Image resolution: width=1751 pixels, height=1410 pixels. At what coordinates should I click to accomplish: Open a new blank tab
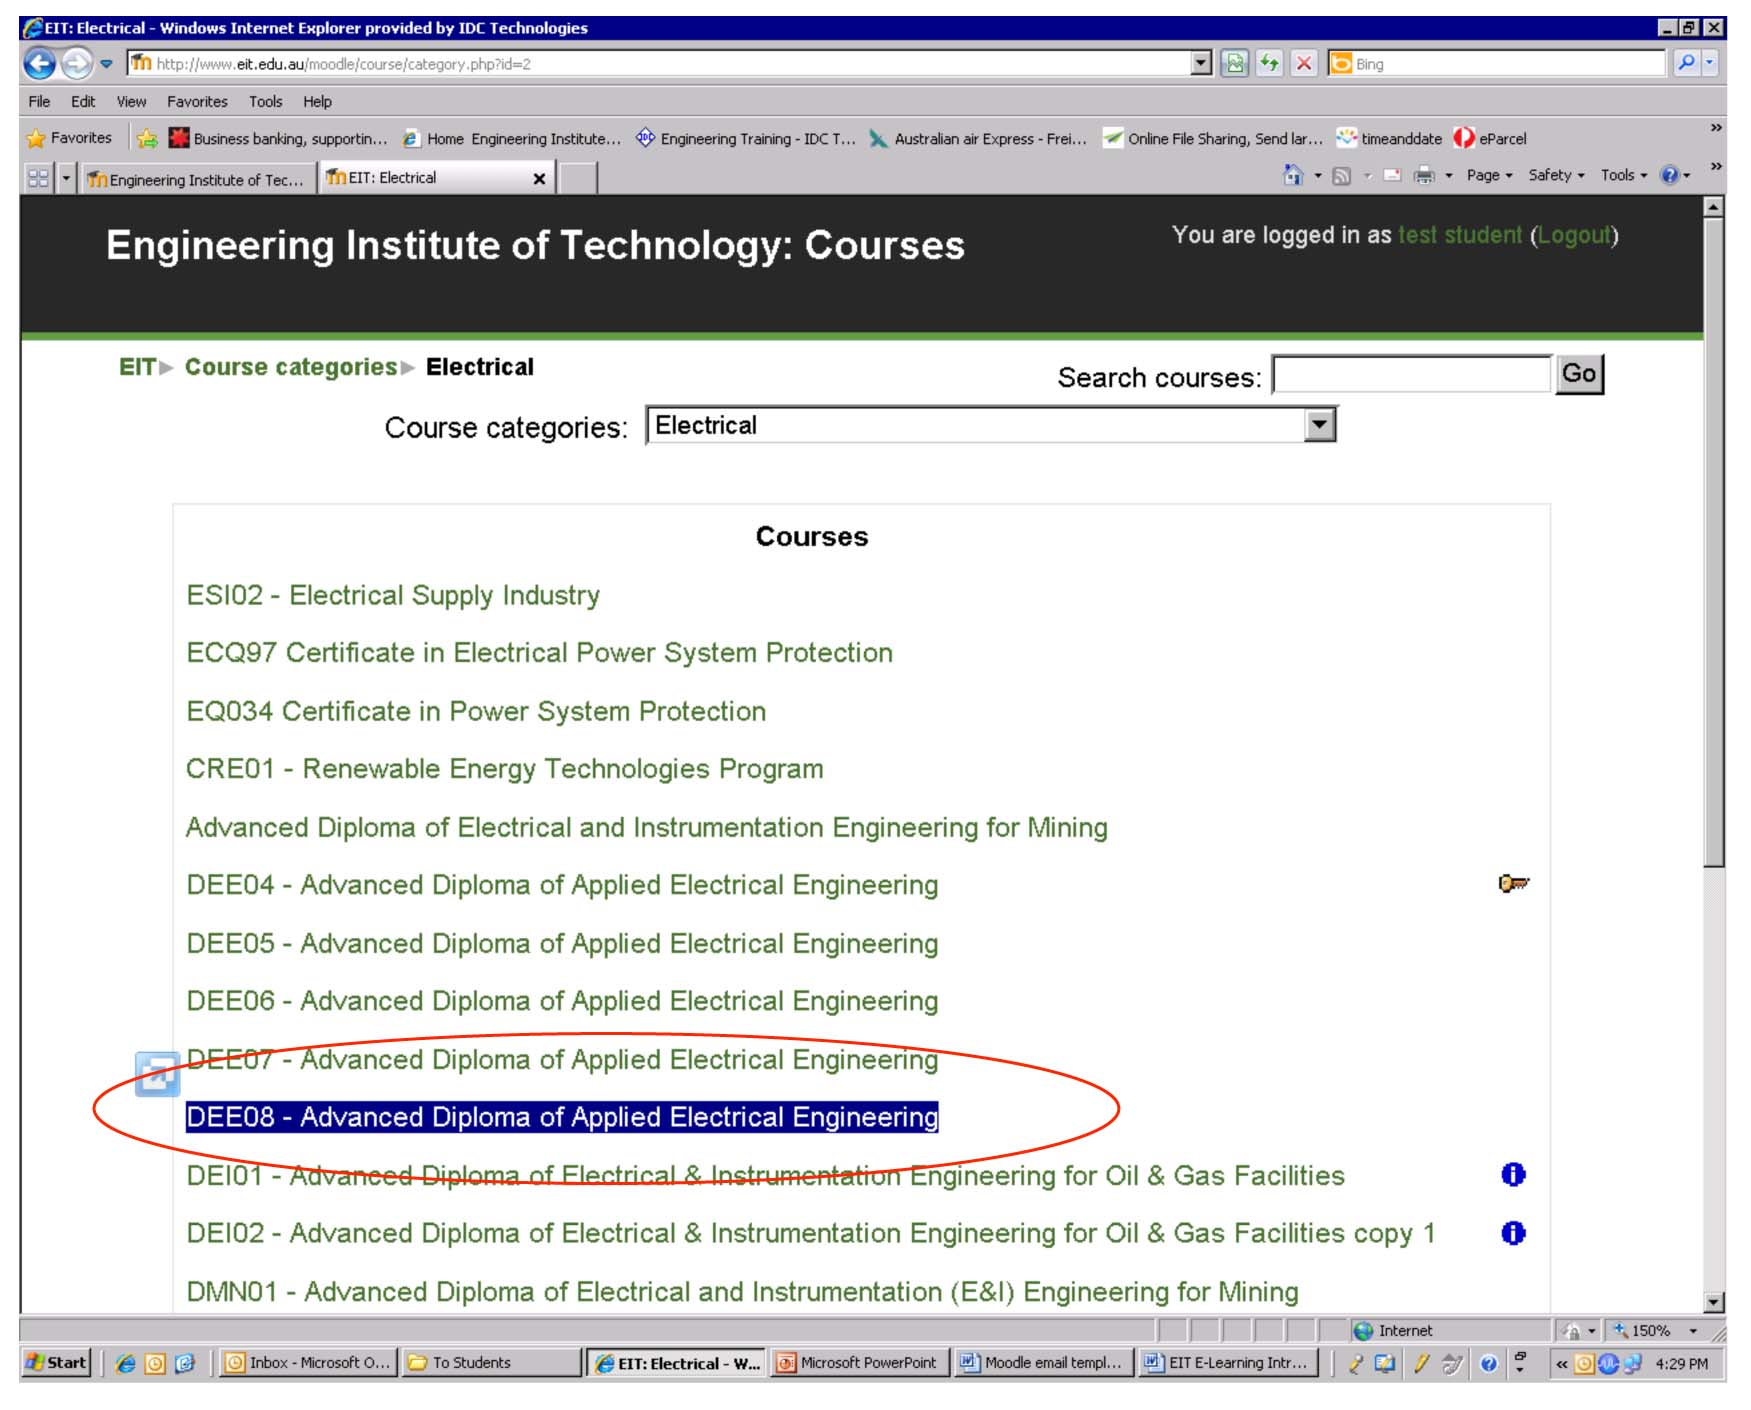[x=577, y=178]
